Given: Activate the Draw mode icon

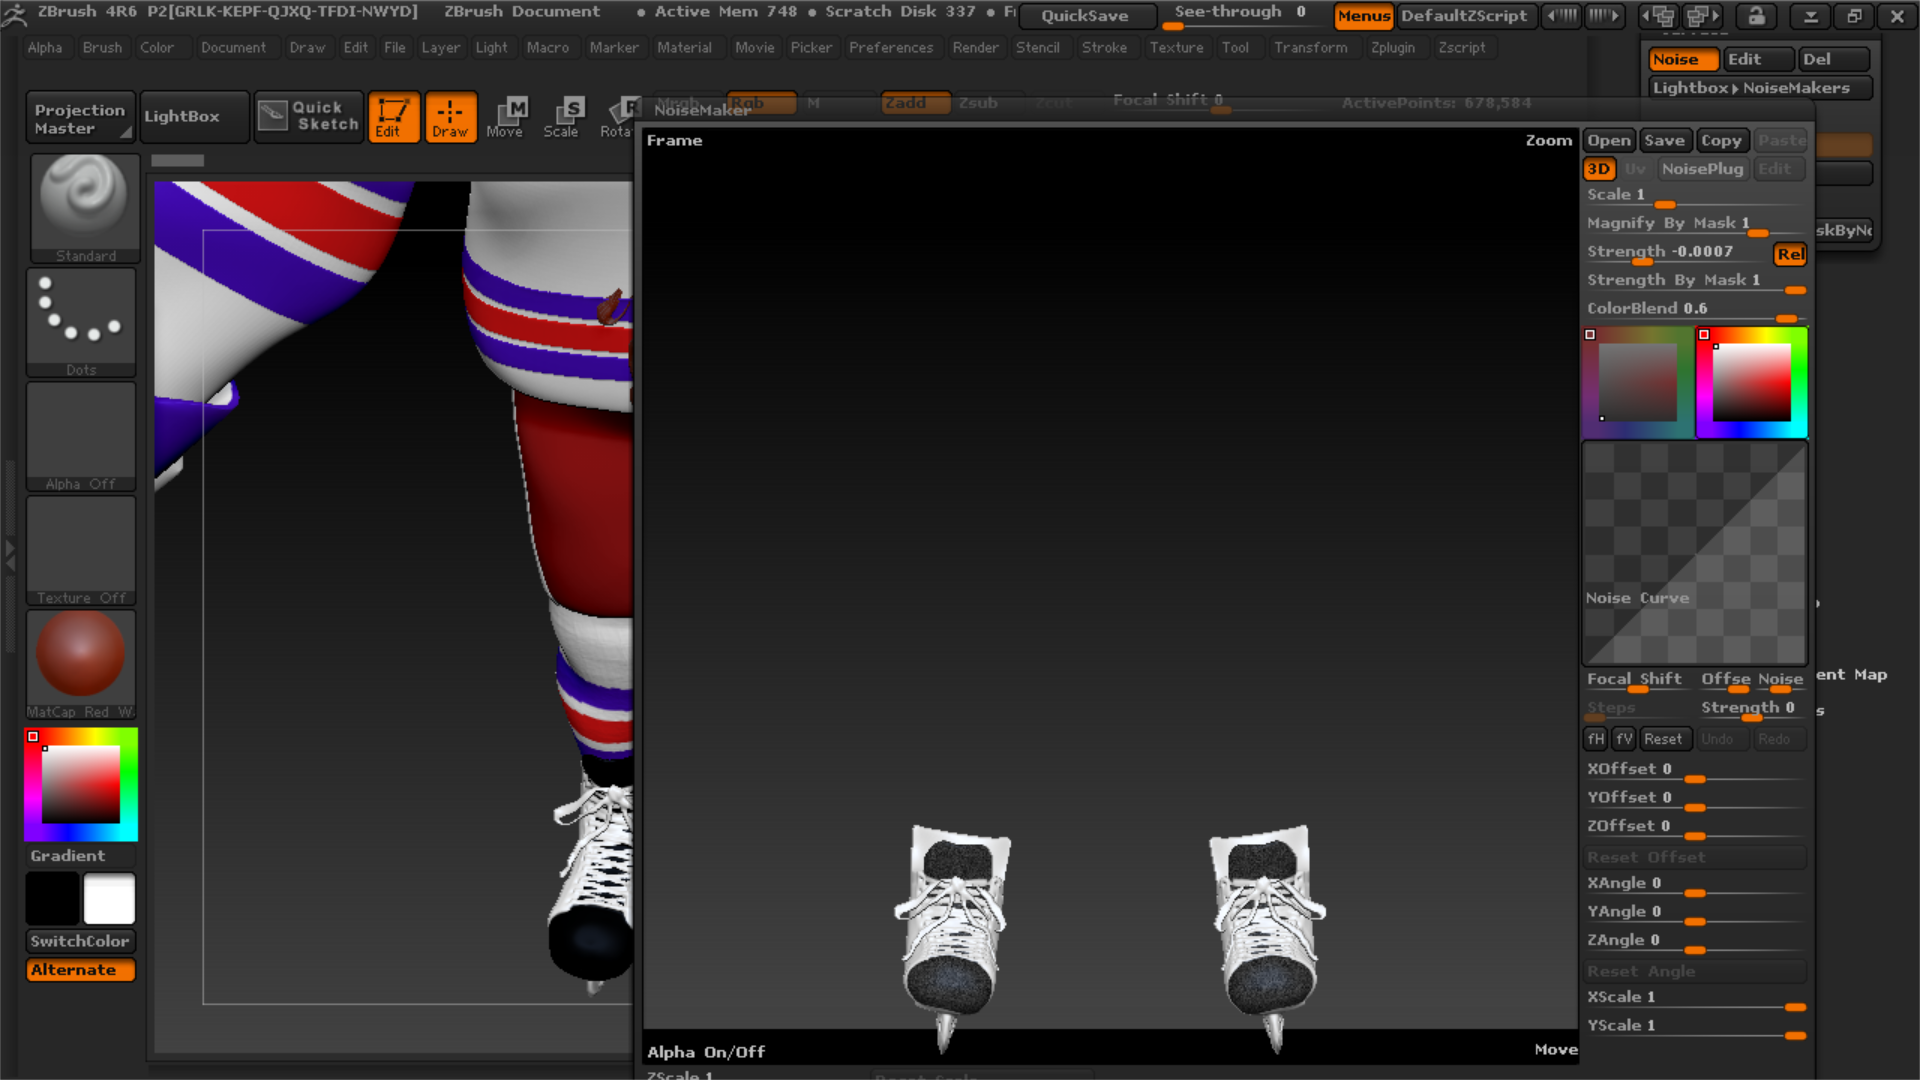Looking at the screenshot, I should [451, 116].
